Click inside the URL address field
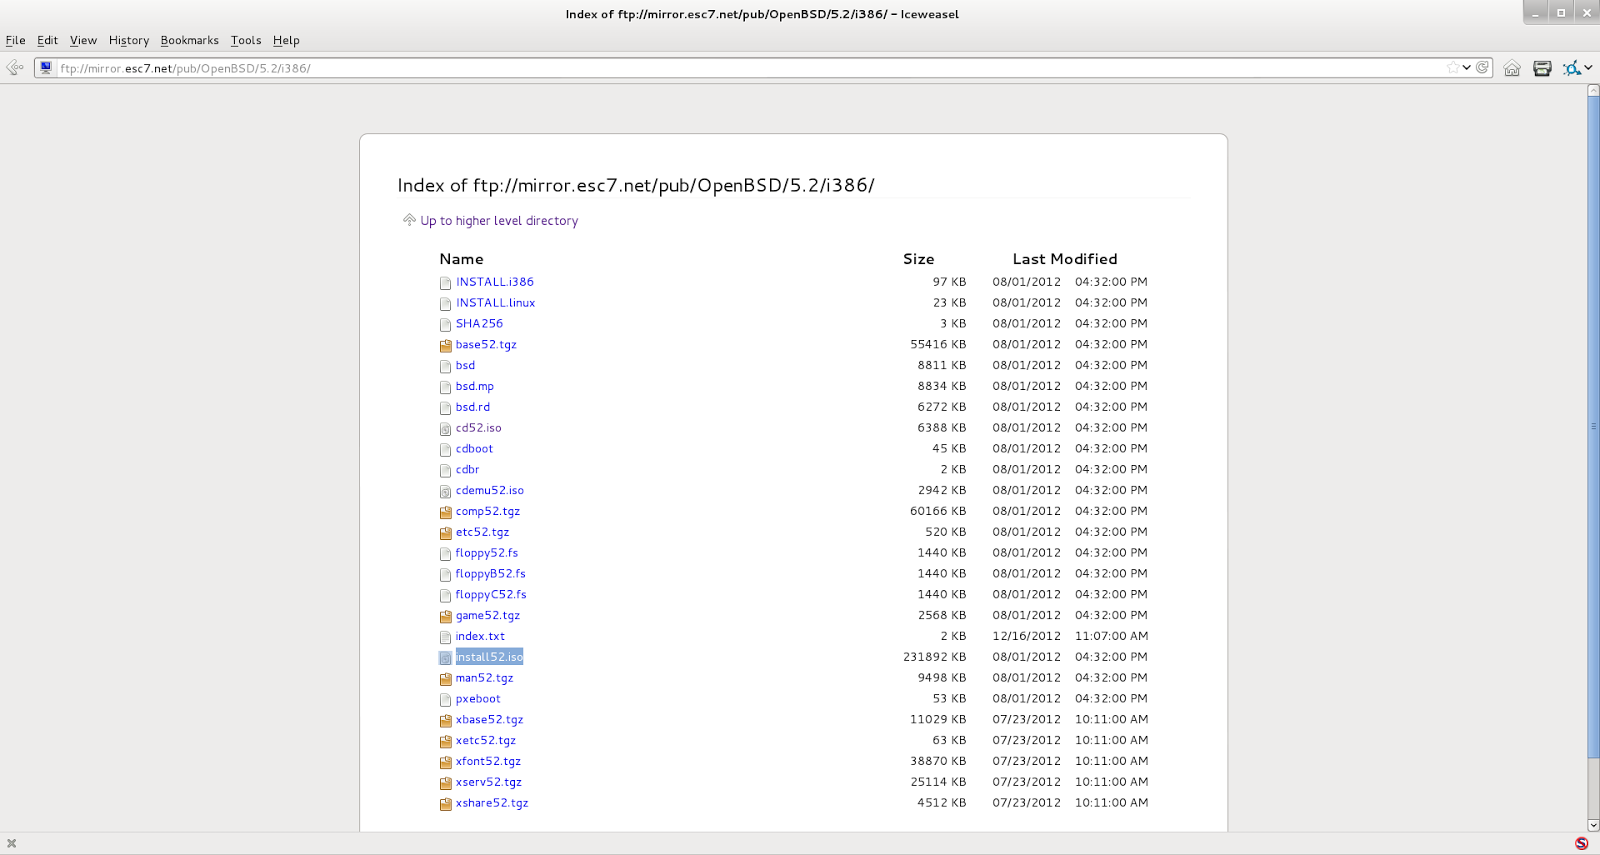Image resolution: width=1600 pixels, height=855 pixels. [700, 68]
